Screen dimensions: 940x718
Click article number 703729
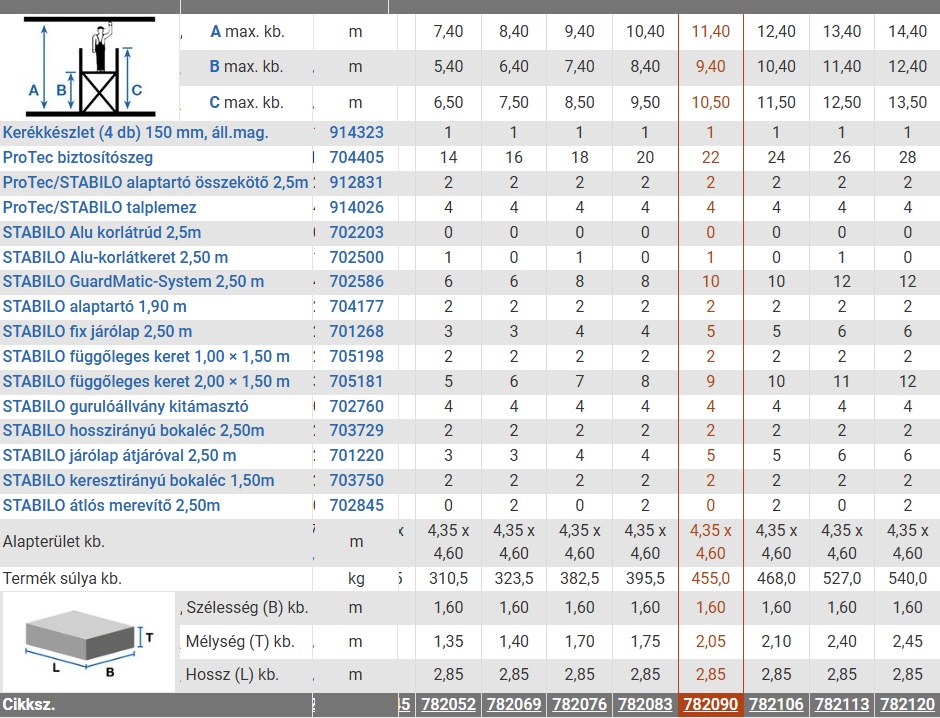click(357, 431)
